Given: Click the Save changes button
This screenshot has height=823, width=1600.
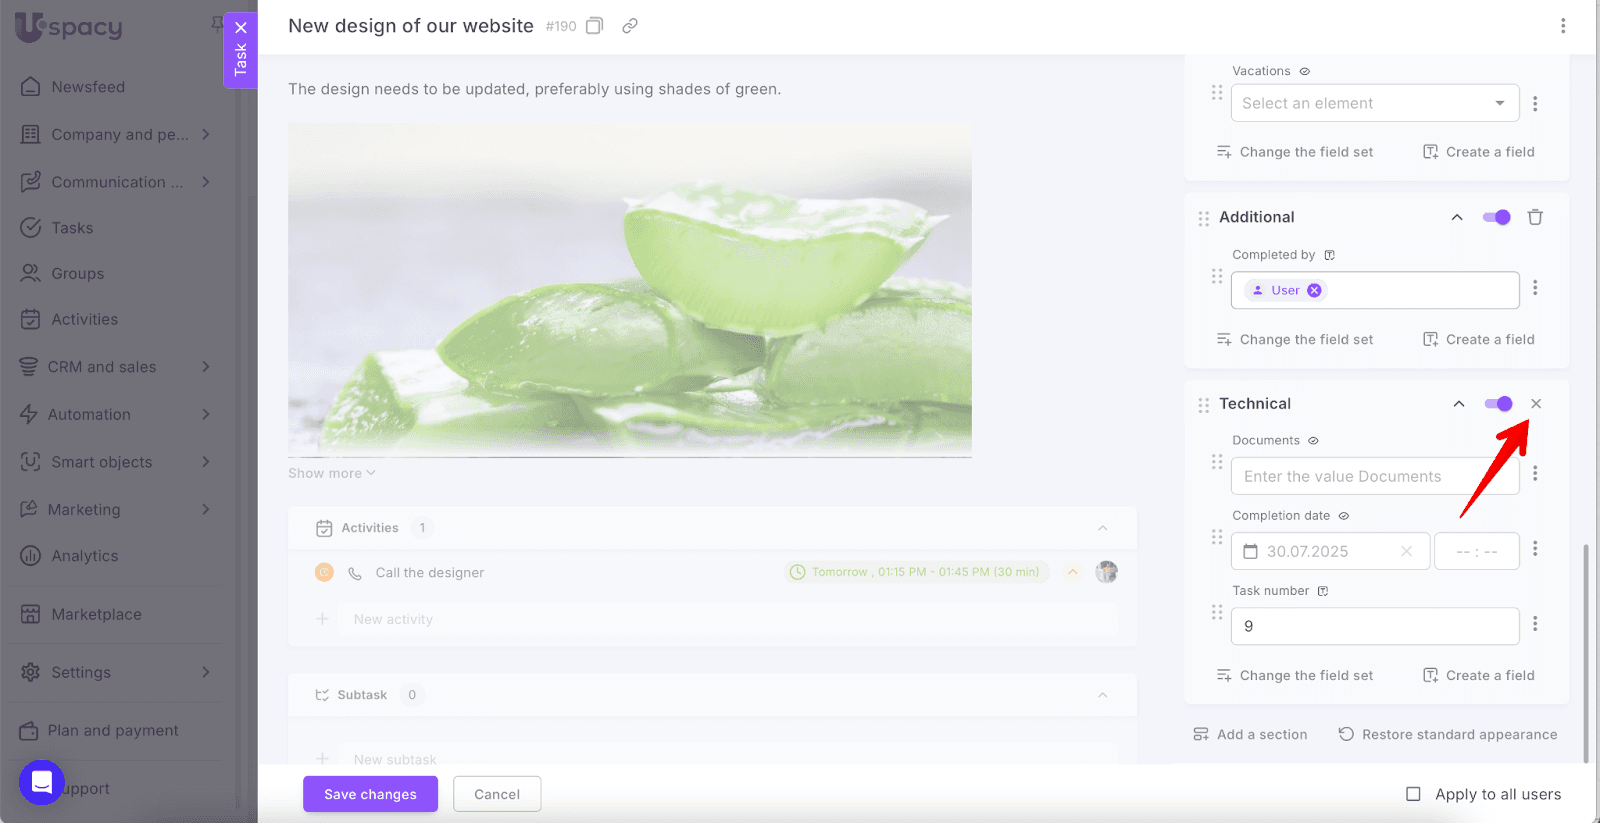Looking at the screenshot, I should click(370, 794).
